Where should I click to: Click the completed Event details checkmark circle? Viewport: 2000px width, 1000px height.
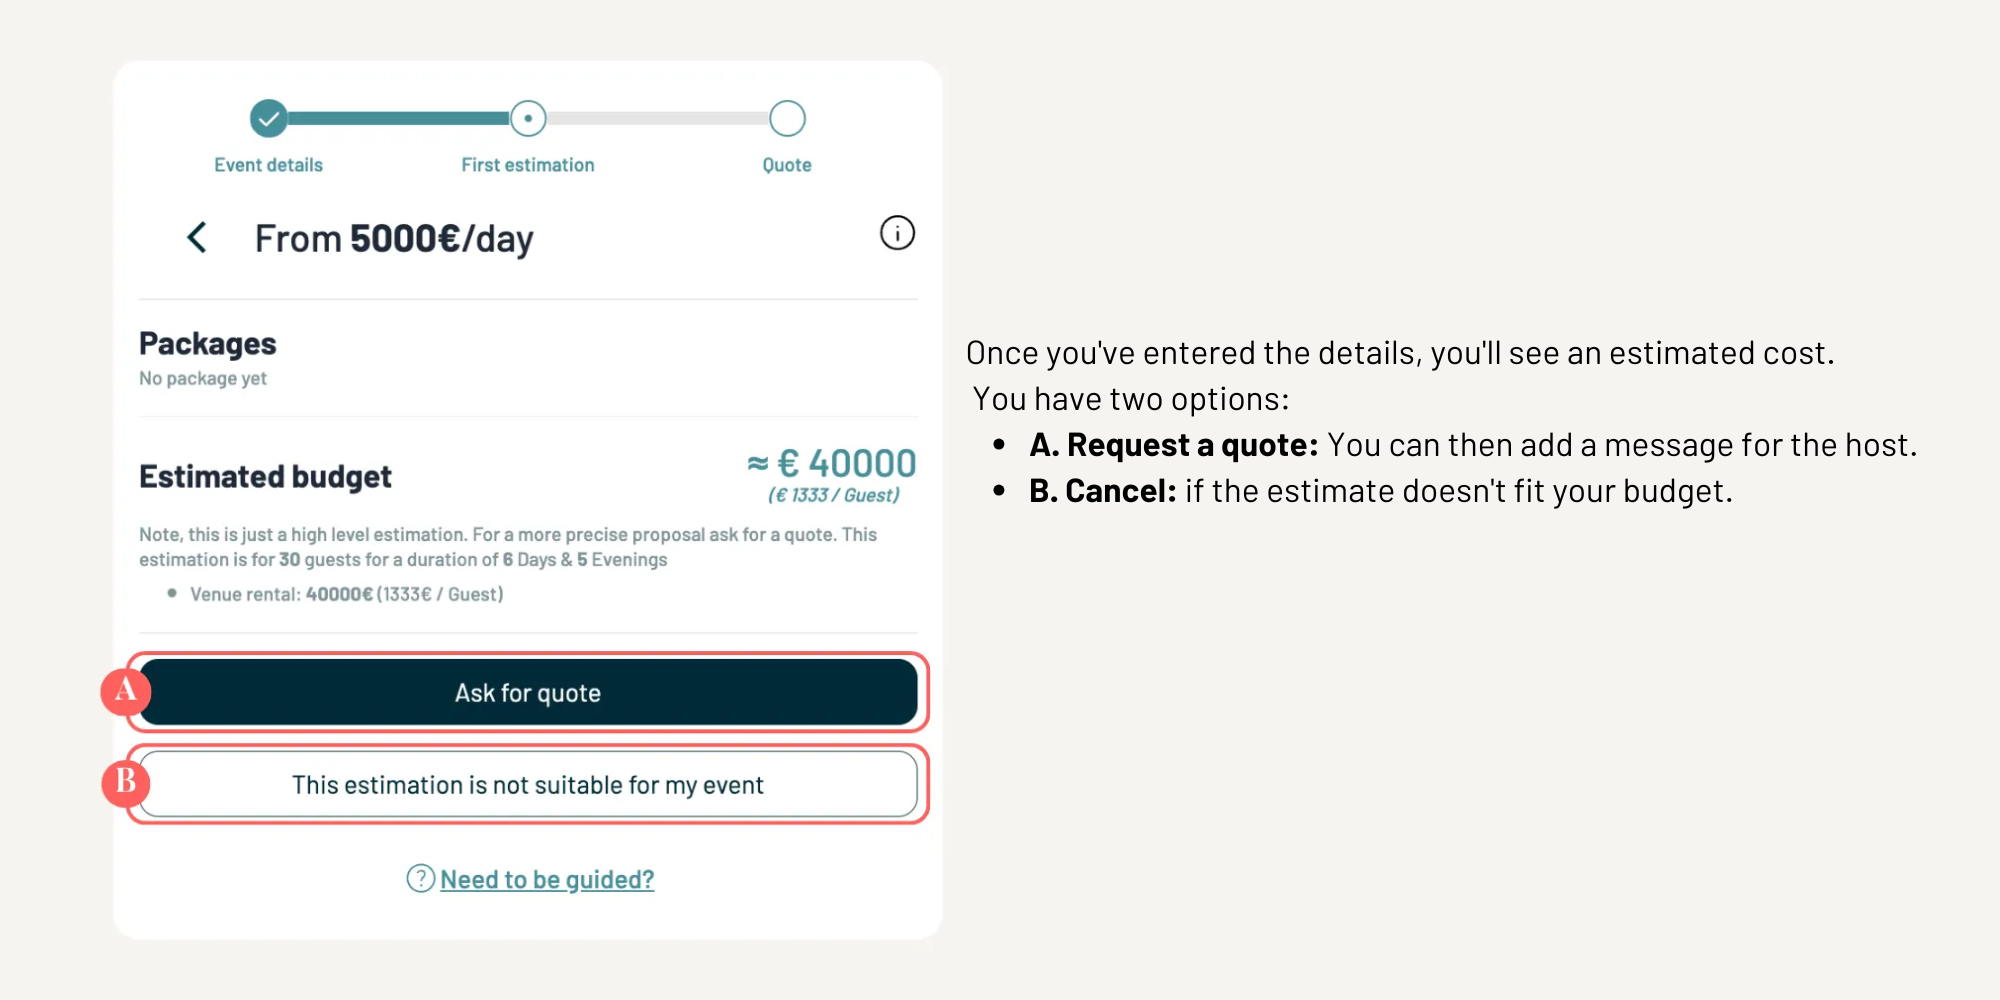(x=269, y=119)
